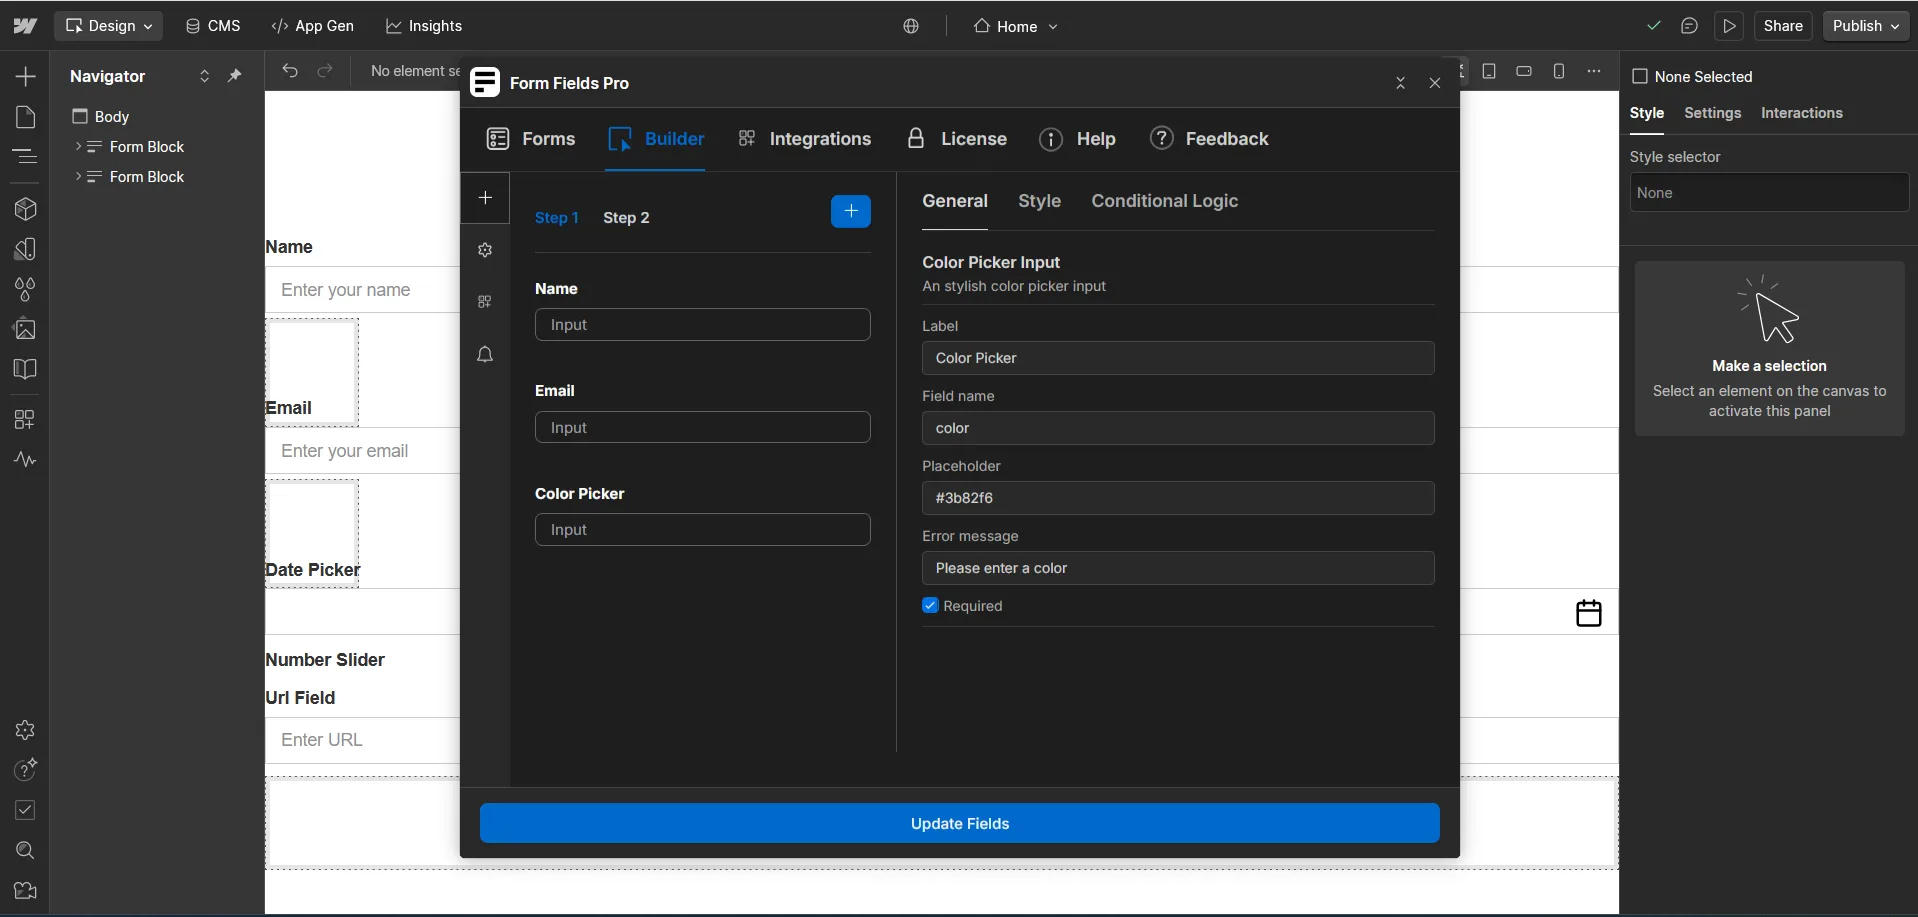Click the redo arrow
The width and height of the screenshot is (1918, 917).
325,71
